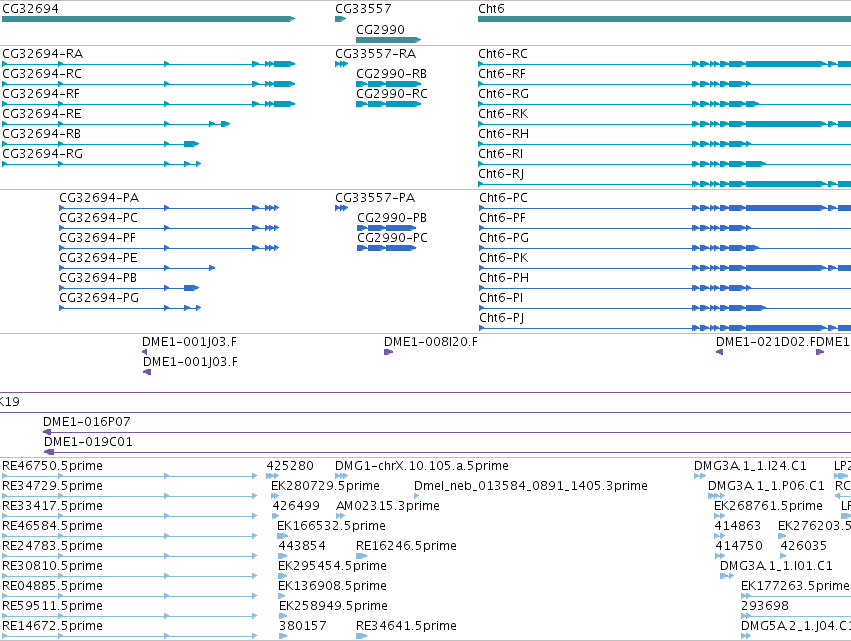Select the EK268761.5prime label

click(x=768, y=506)
